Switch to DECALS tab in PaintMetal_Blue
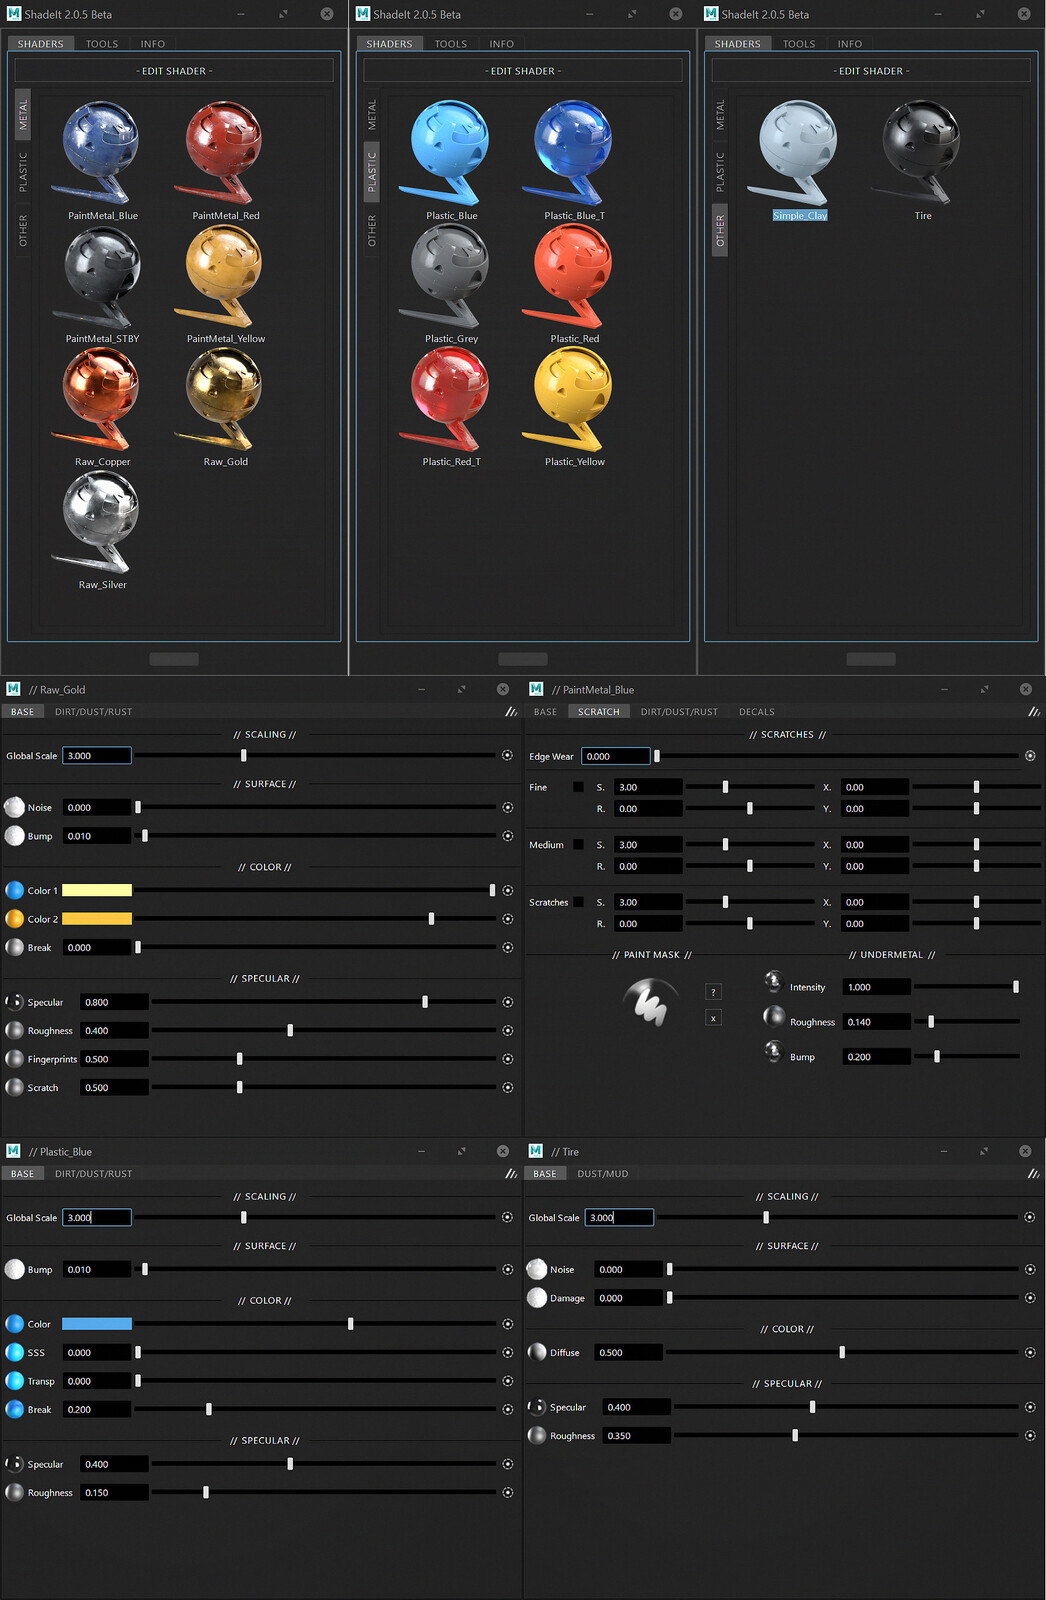Image resolution: width=1046 pixels, height=1600 pixels. [x=757, y=712]
